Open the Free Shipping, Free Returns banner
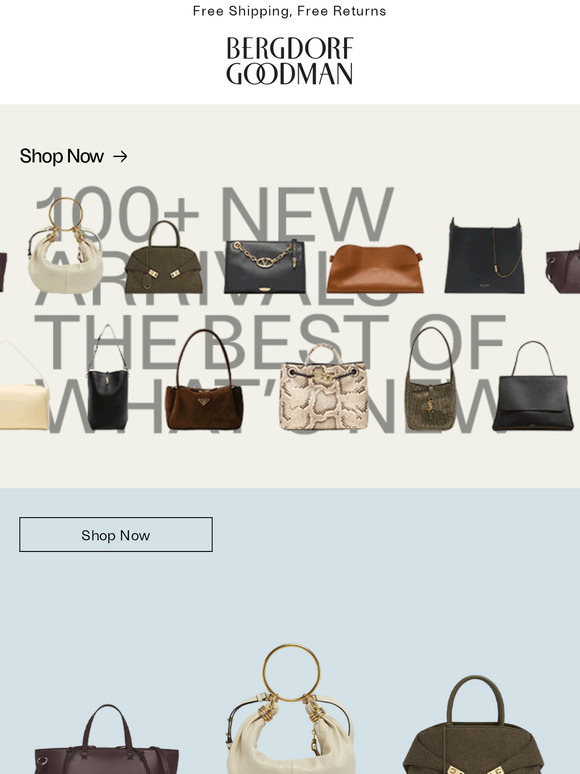The height and width of the screenshot is (774, 580). 289,11
